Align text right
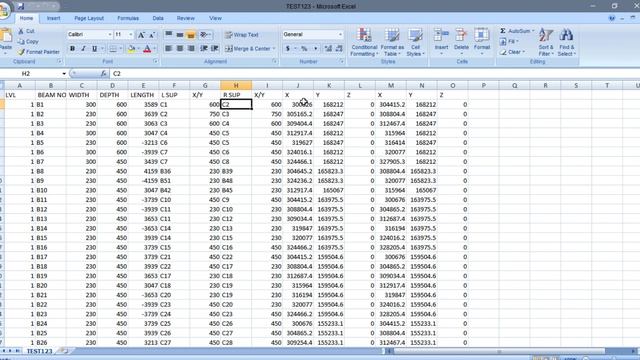 191,49
